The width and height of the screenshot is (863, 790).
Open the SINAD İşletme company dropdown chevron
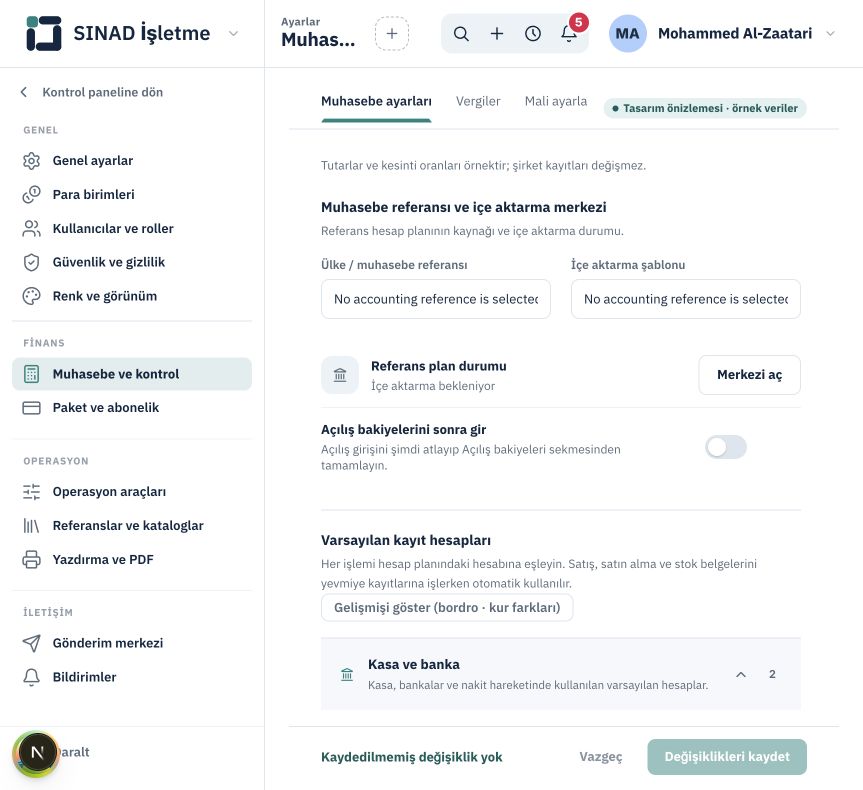(233, 34)
